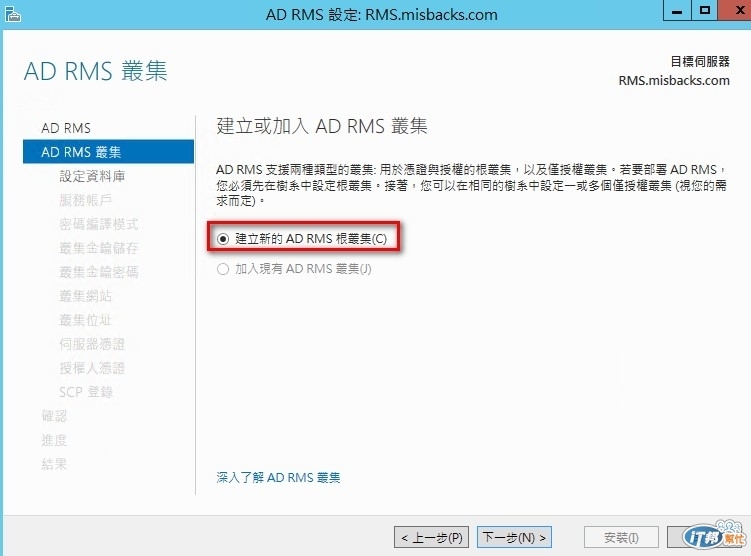Open 設定資料庫 step in sidebar
This screenshot has width=751, height=556.
[x=92, y=176]
